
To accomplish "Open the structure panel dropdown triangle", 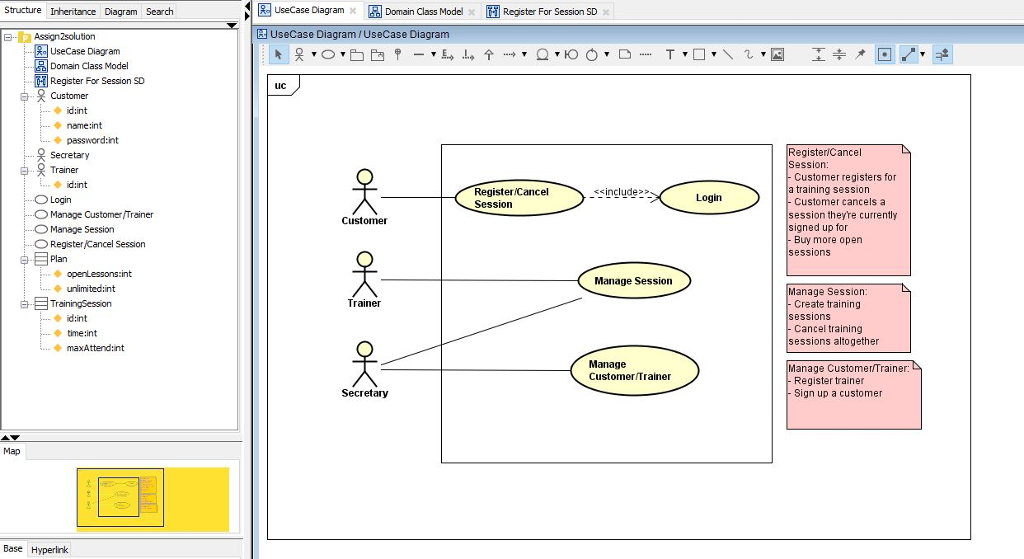I will (x=231, y=25).
